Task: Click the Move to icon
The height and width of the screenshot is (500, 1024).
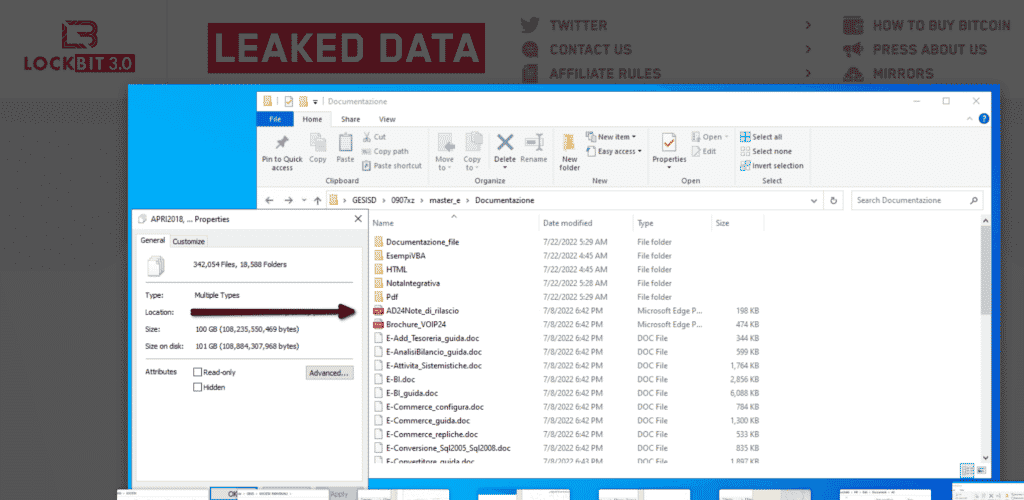Action: 445,142
